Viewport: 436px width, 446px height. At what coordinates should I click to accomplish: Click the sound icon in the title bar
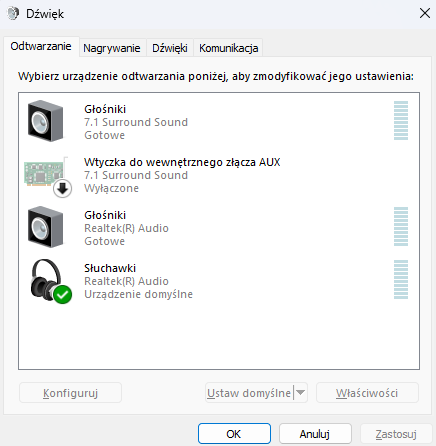pyautogui.click(x=13, y=14)
